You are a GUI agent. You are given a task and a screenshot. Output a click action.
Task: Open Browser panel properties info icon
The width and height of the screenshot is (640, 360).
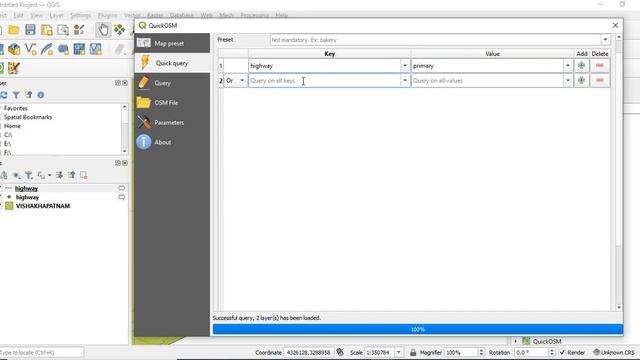pyautogui.click(x=41, y=95)
